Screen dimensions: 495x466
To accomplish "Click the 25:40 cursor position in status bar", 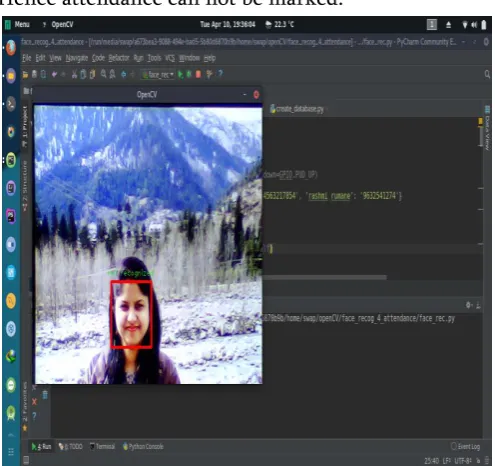I will [431, 461].
